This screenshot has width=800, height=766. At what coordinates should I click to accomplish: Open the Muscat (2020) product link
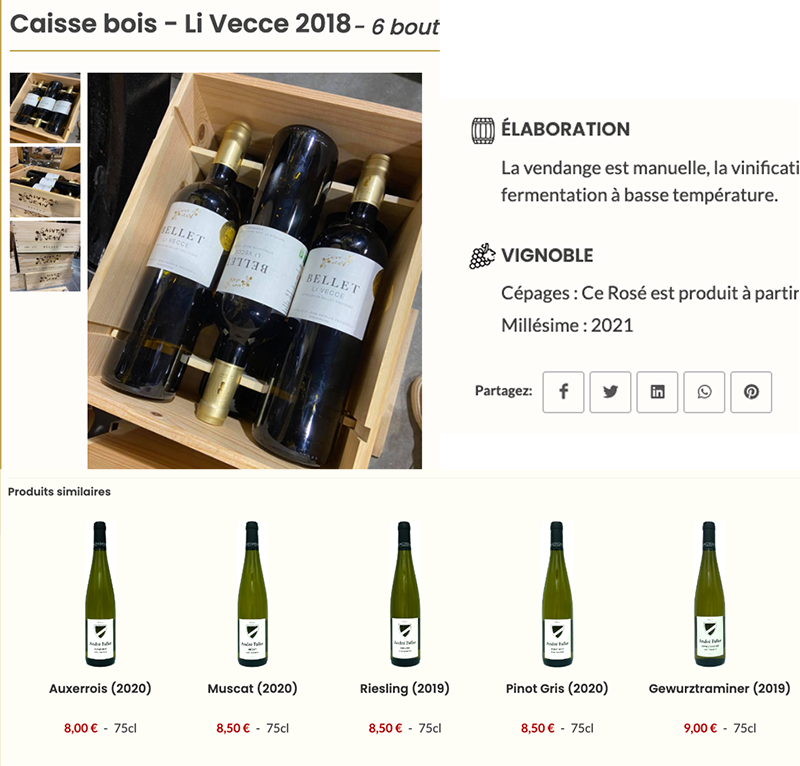(252, 688)
